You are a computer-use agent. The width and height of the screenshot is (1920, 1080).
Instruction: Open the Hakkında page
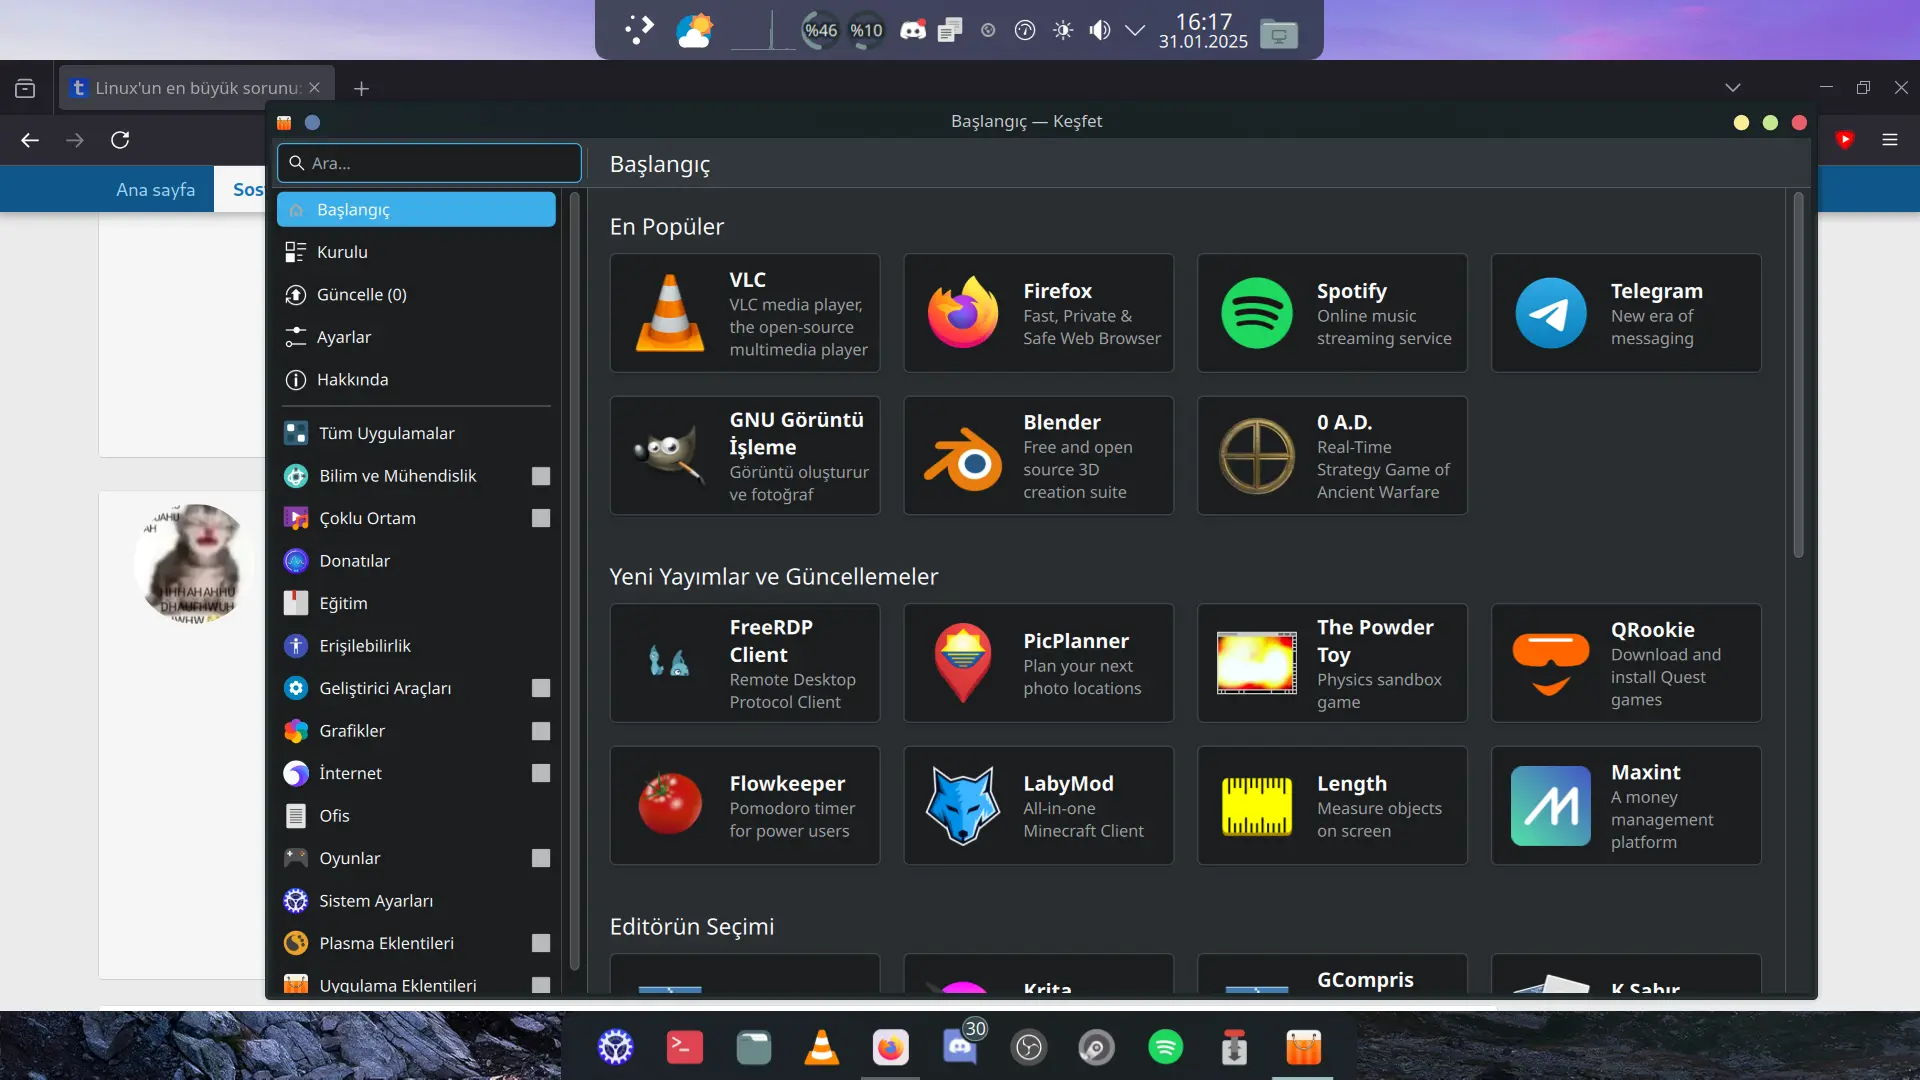(416, 380)
